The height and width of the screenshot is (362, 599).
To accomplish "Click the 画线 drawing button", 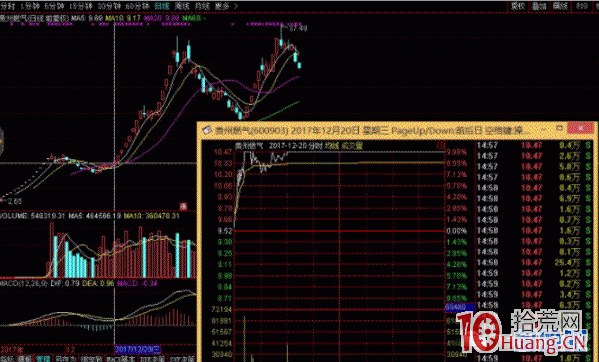I will (x=560, y=6).
